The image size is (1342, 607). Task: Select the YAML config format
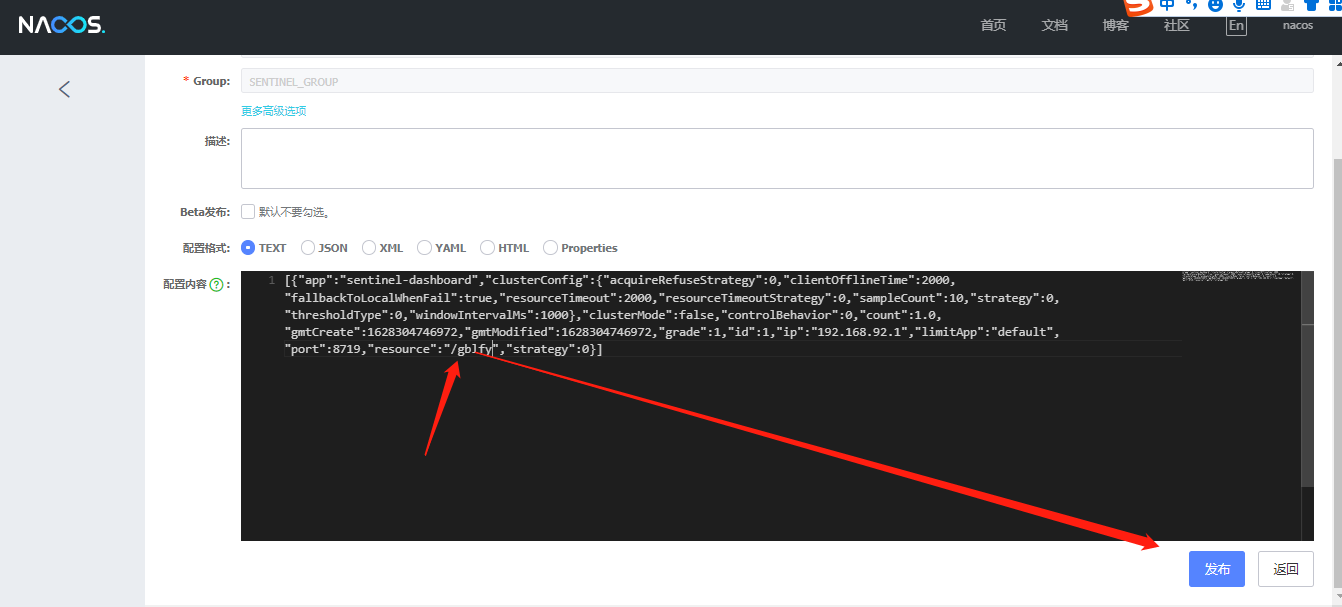coord(425,248)
